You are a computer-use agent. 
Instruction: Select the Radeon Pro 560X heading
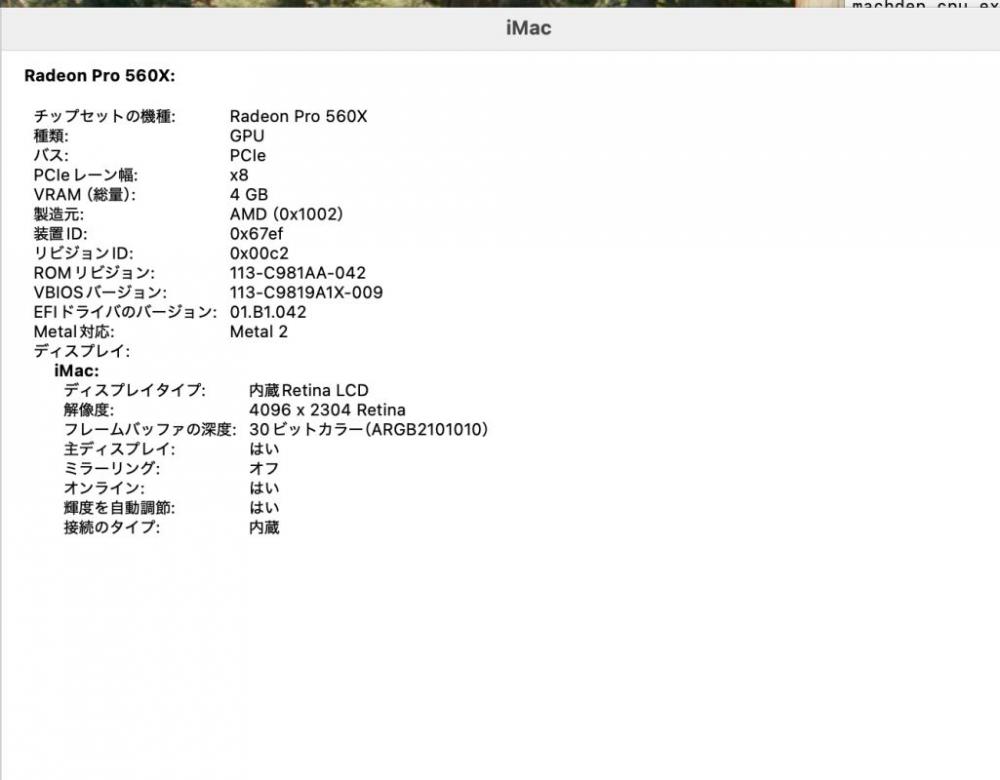coord(99,76)
